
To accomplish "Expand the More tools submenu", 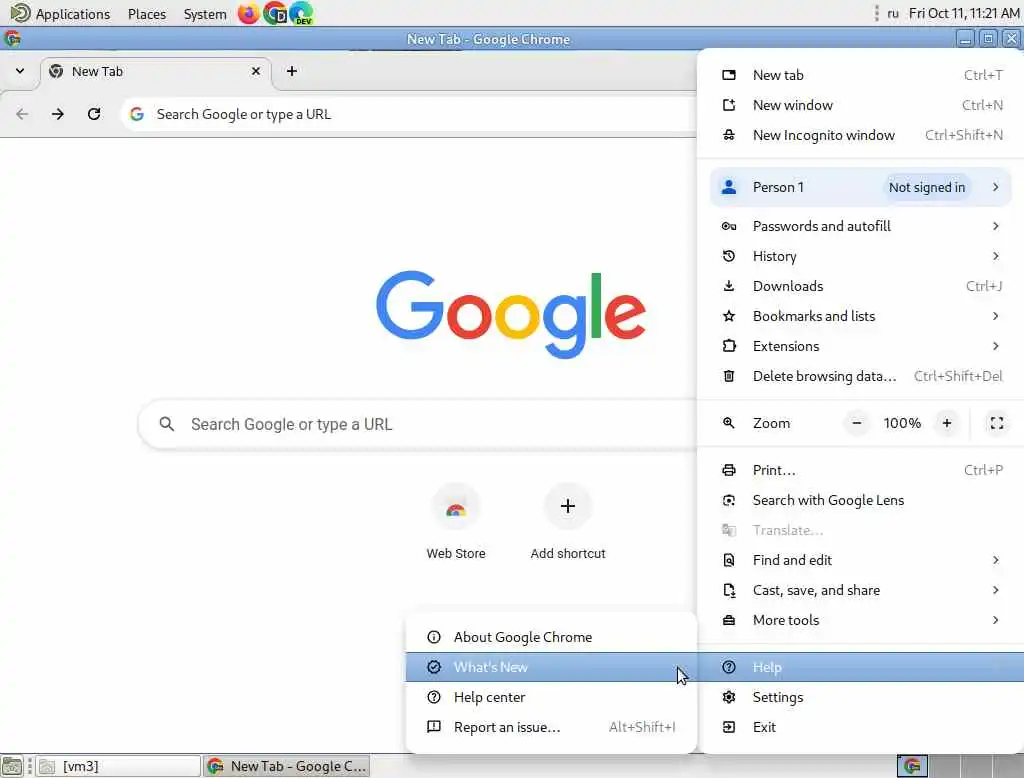I will pos(861,621).
